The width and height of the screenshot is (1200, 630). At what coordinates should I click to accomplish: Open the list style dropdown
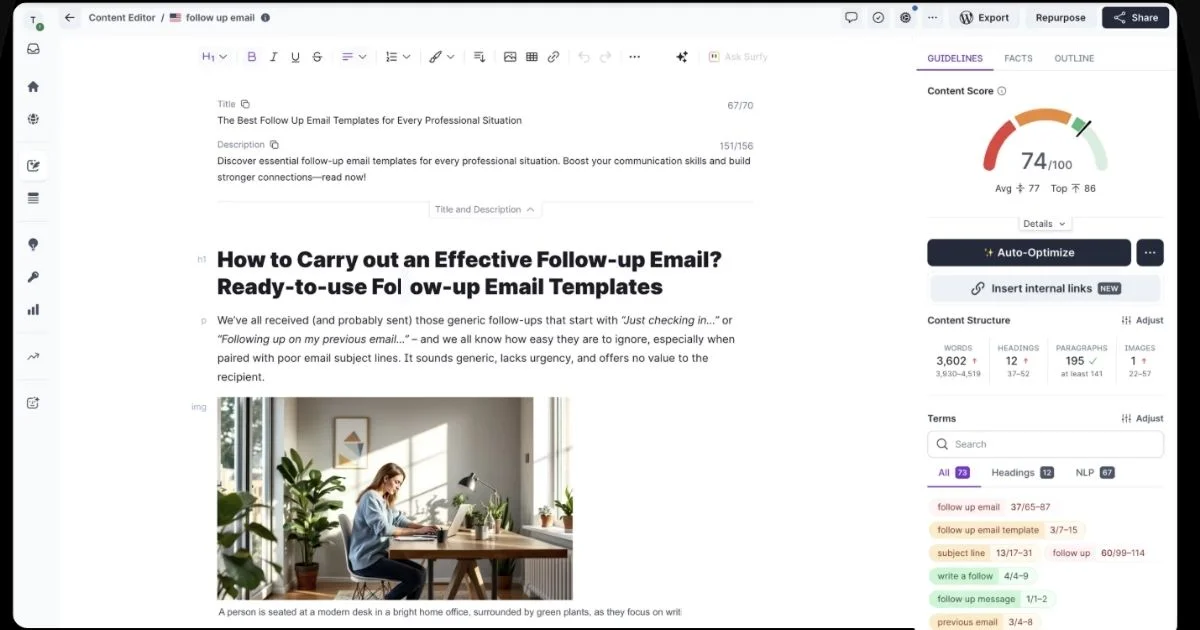tap(398, 57)
